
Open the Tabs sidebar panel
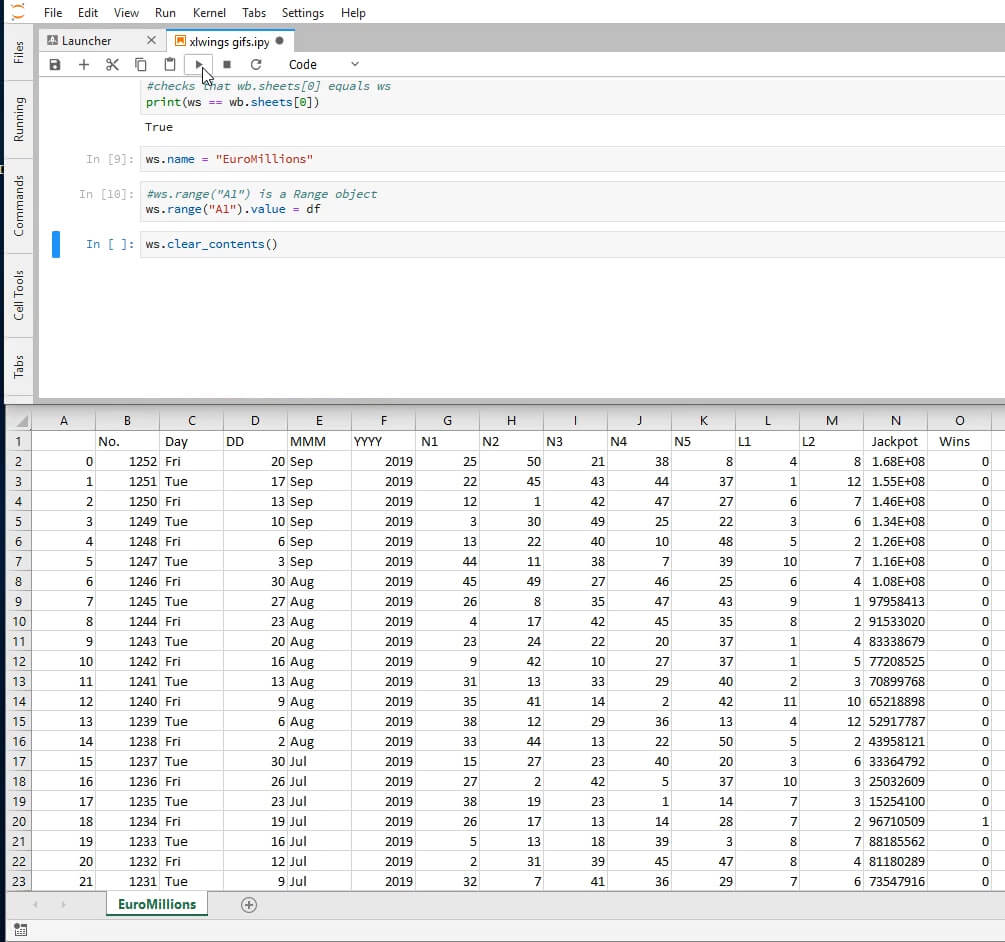click(x=16, y=366)
